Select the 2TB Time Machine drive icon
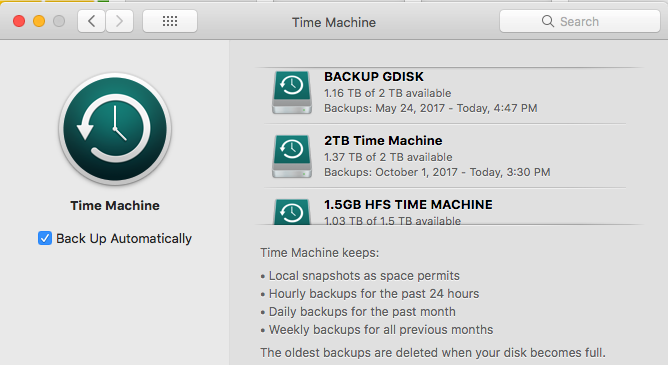Screen dimensions: 668x365 pos(292,156)
